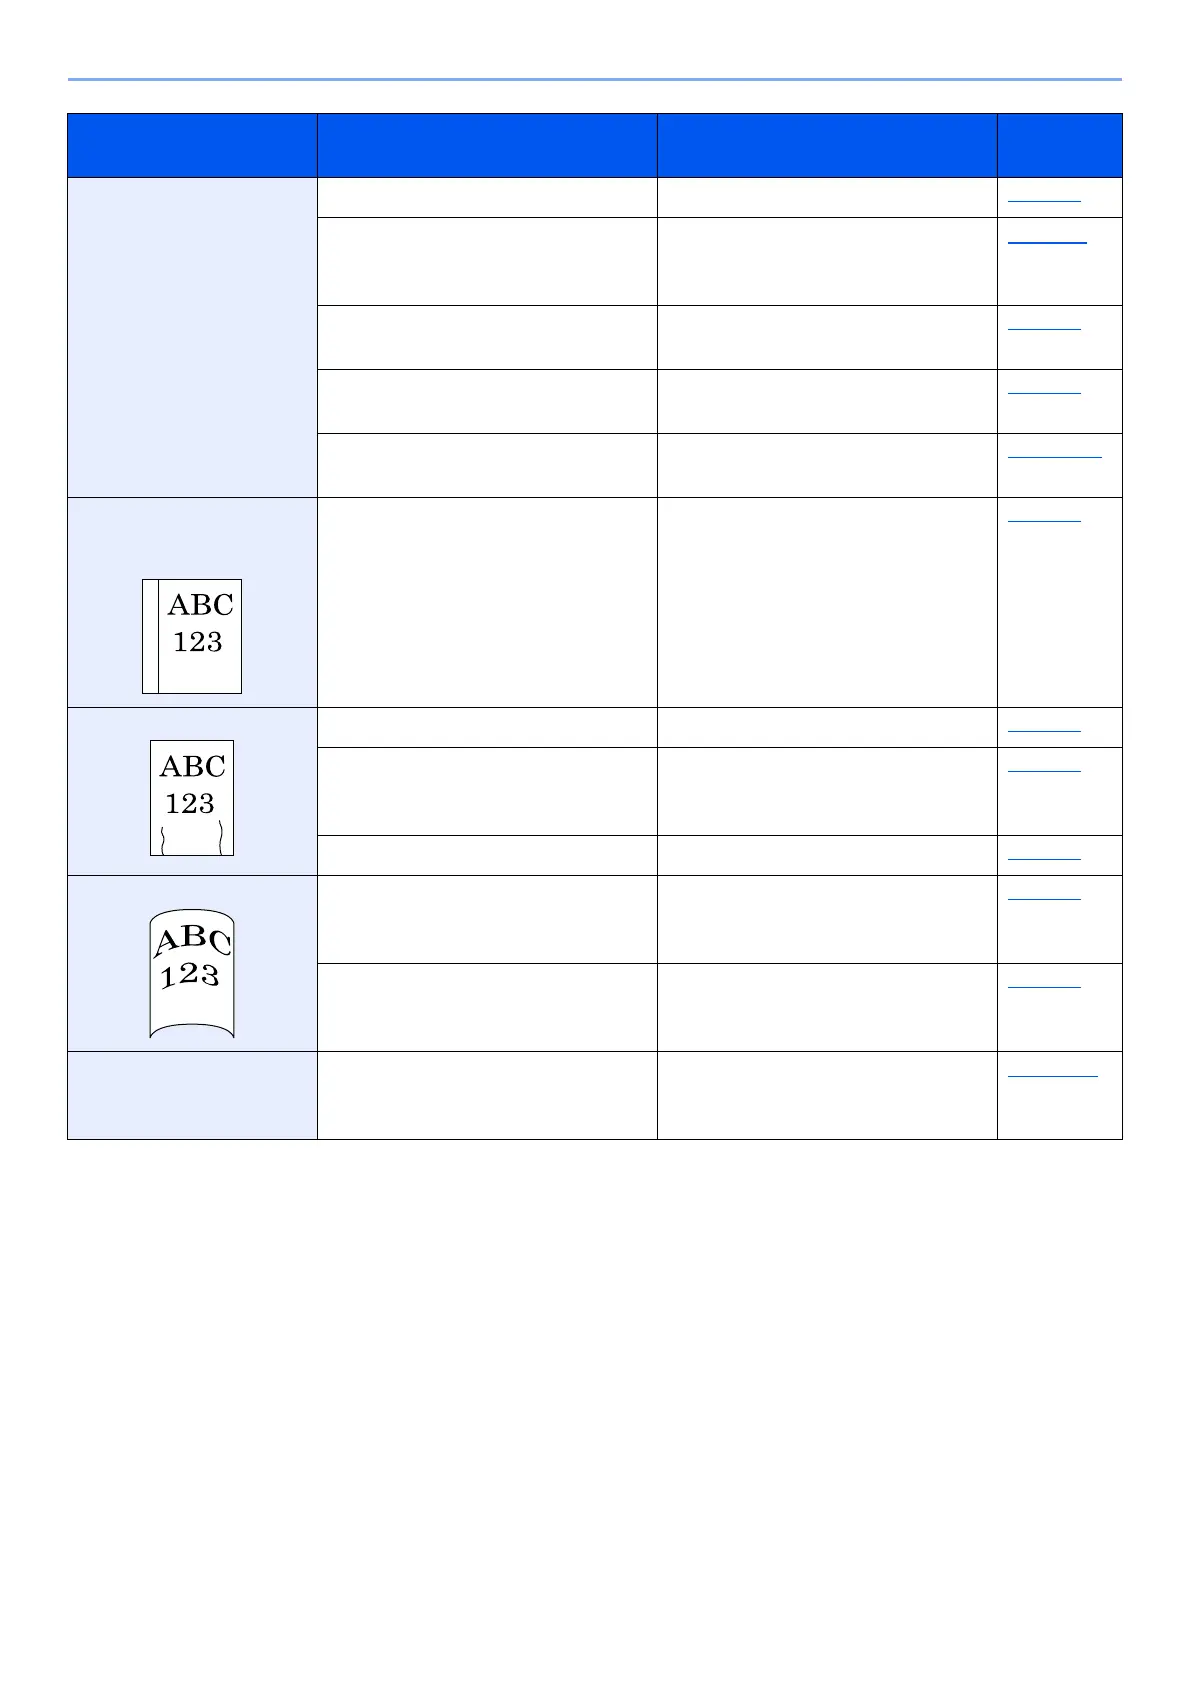
Task: Open the second link in the curled-page section
Action: pos(1044,986)
